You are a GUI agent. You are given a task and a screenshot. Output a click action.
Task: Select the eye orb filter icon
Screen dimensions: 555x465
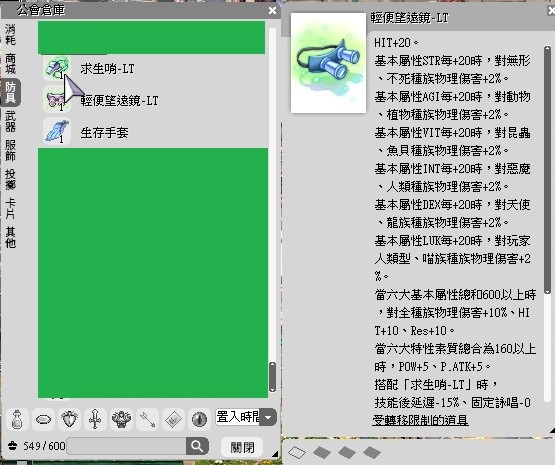click(x=199, y=419)
